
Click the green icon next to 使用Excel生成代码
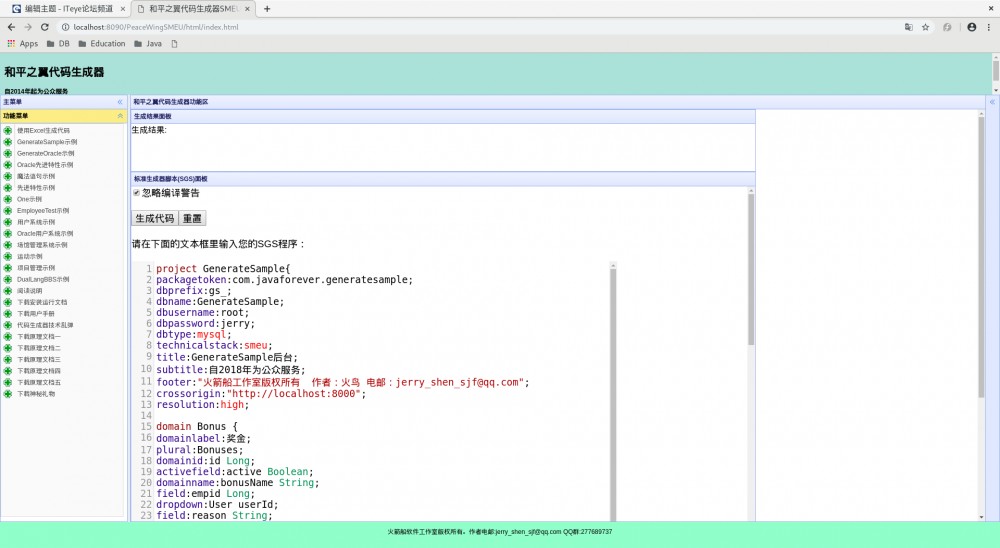[8, 130]
